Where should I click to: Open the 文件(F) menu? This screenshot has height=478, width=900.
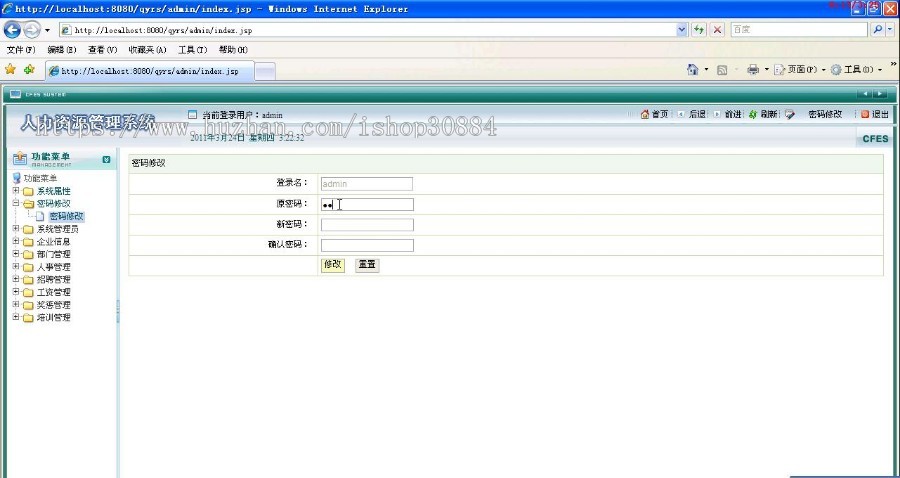coord(21,50)
